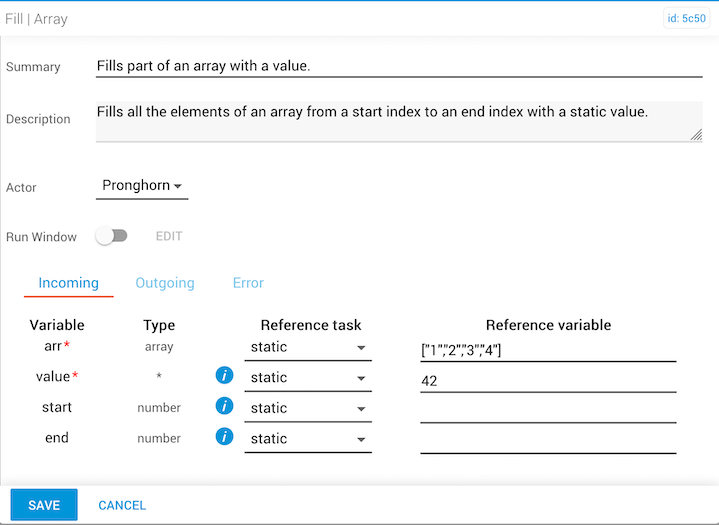Switch to the Outgoing tab
Image resolution: width=719 pixels, height=525 pixels.
165,283
